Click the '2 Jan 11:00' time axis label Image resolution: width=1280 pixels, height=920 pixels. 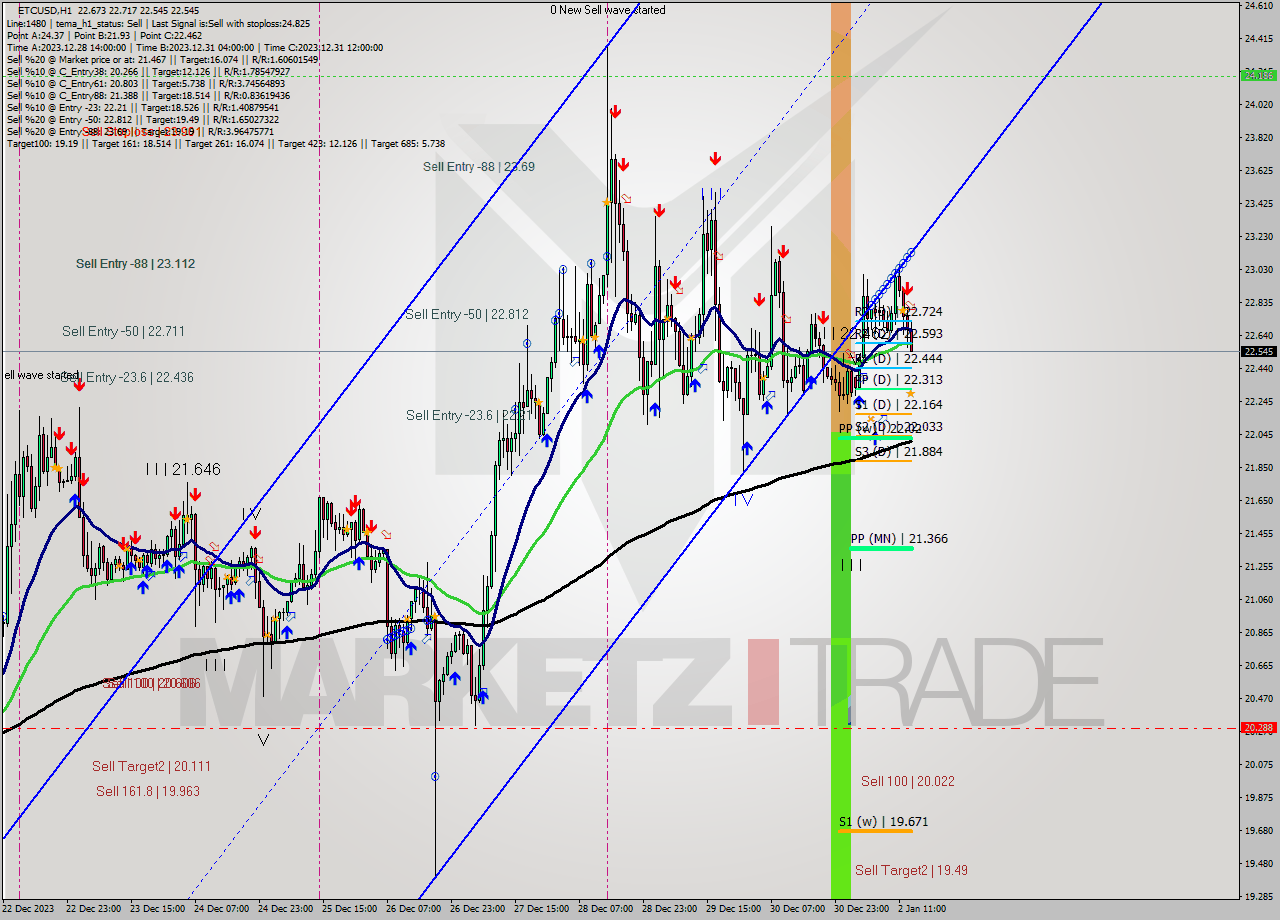click(x=921, y=909)
